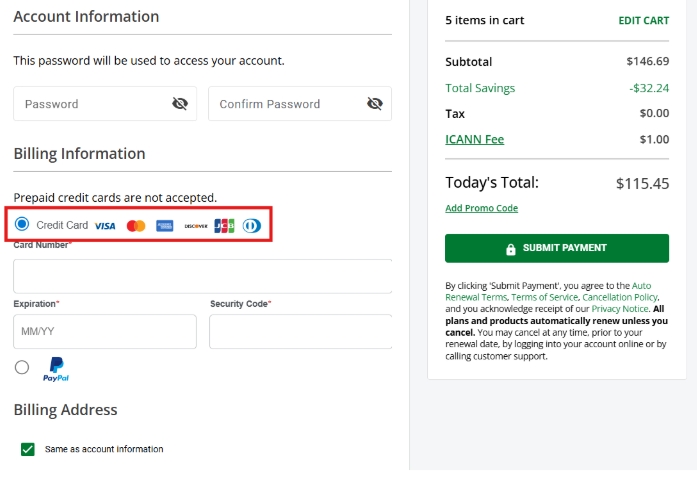Uncheck Same as account information checkbox
Screen dimensions: 697x486
[x=28, y=449]
